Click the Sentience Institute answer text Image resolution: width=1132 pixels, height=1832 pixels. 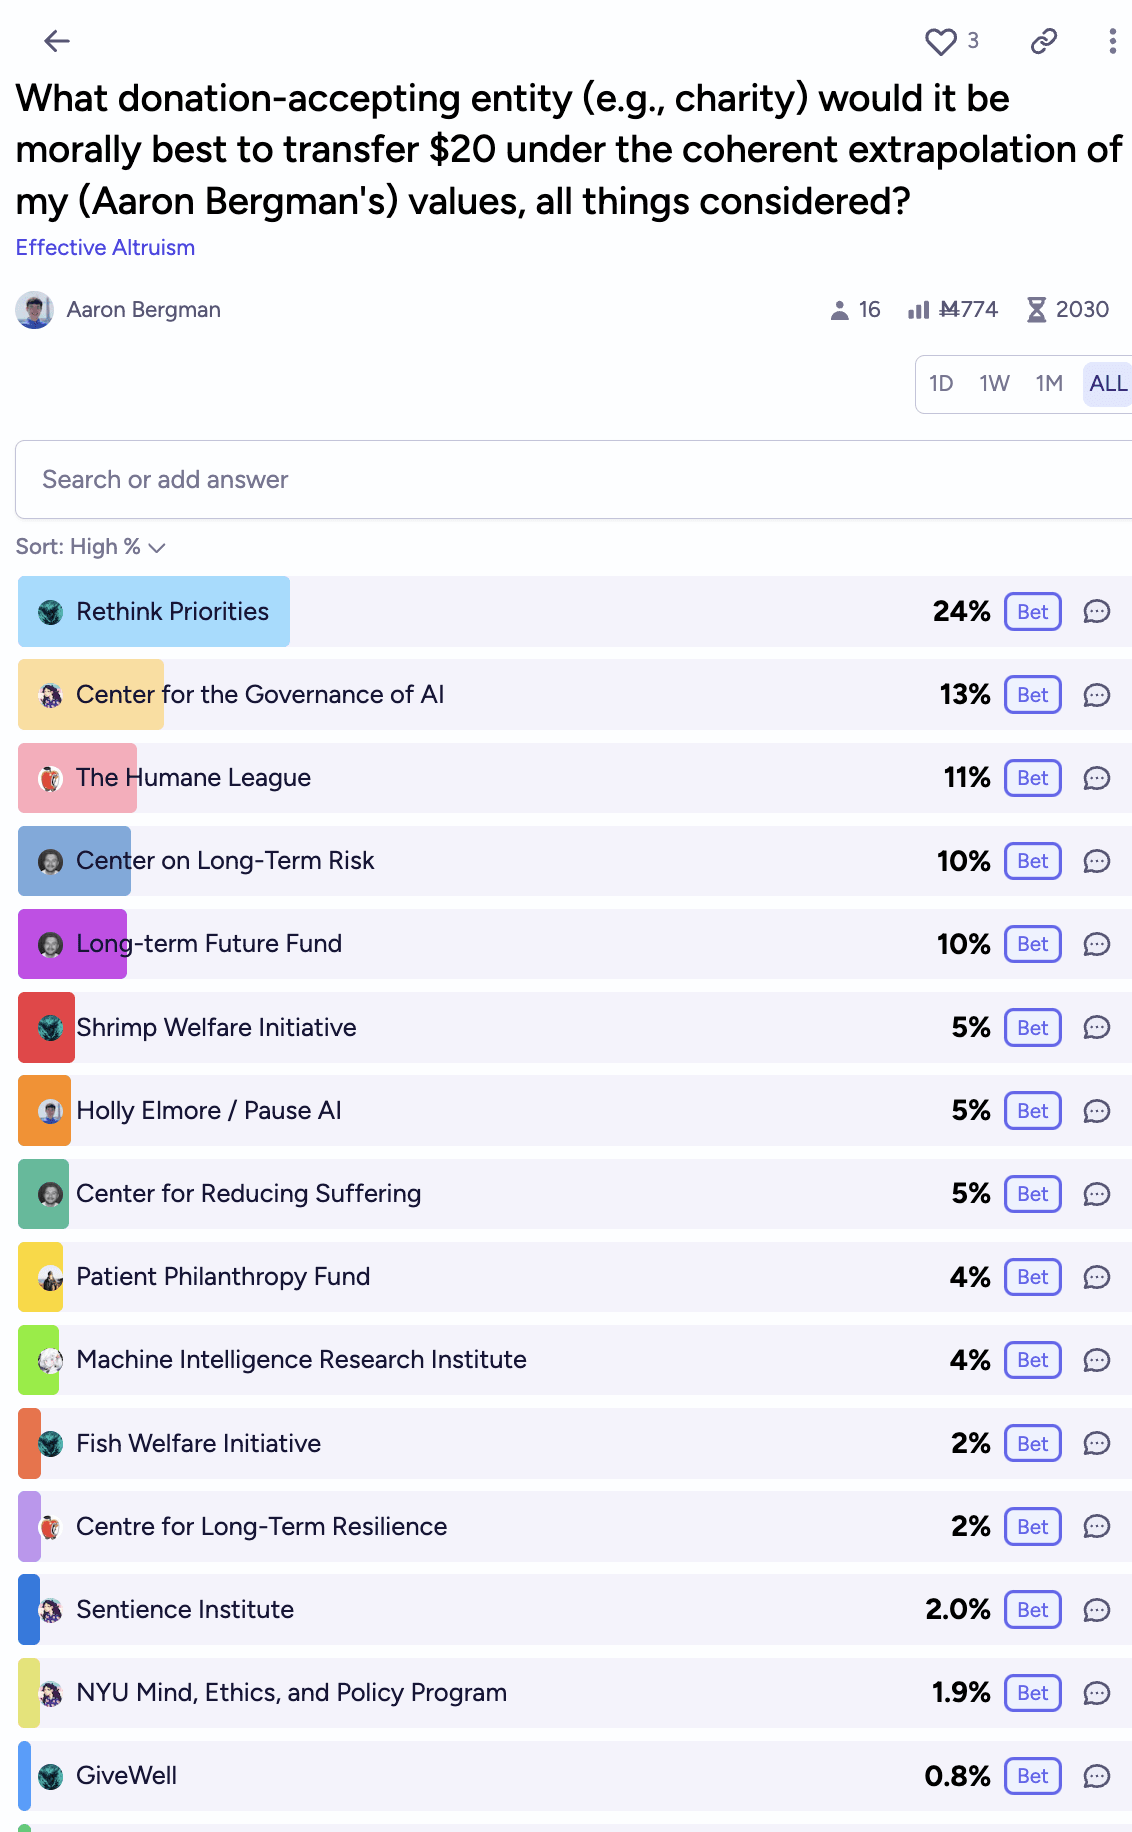[185, 1610]
